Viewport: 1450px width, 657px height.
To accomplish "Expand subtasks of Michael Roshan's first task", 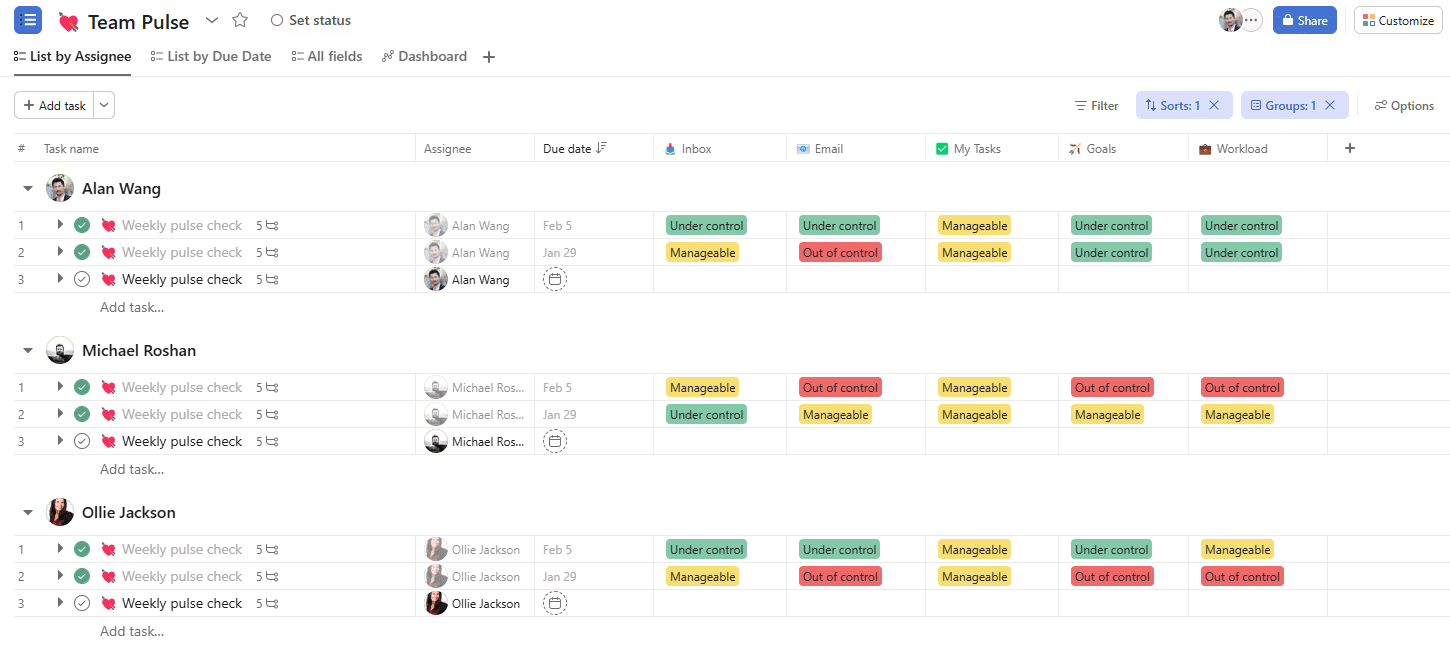I will coord(60,387).
